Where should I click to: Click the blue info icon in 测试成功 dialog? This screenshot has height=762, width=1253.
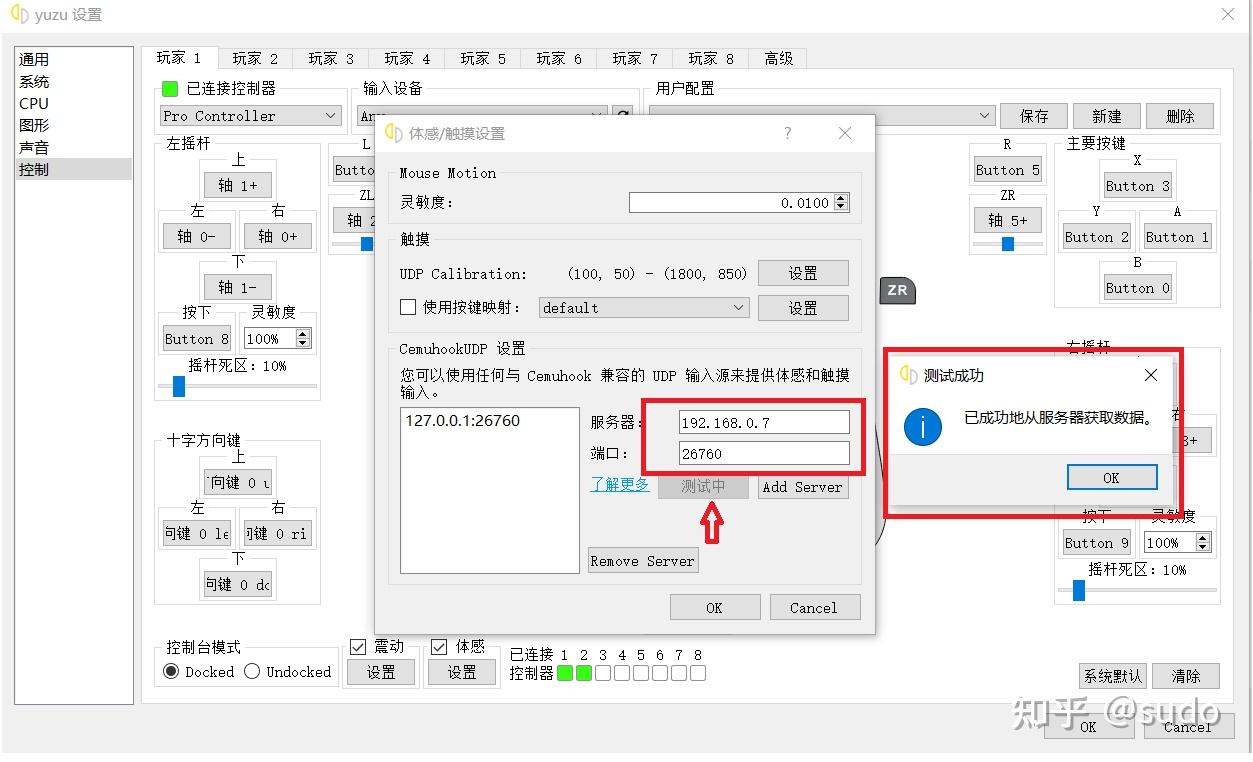point(921,427)
